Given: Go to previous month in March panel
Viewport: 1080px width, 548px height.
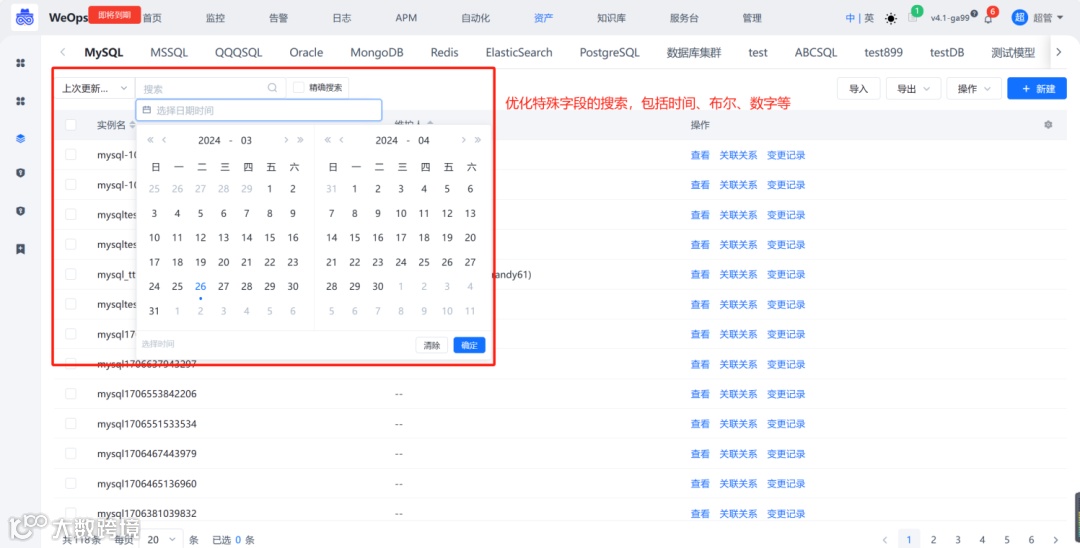Looking at the screenshot, I should click(165, 140).
